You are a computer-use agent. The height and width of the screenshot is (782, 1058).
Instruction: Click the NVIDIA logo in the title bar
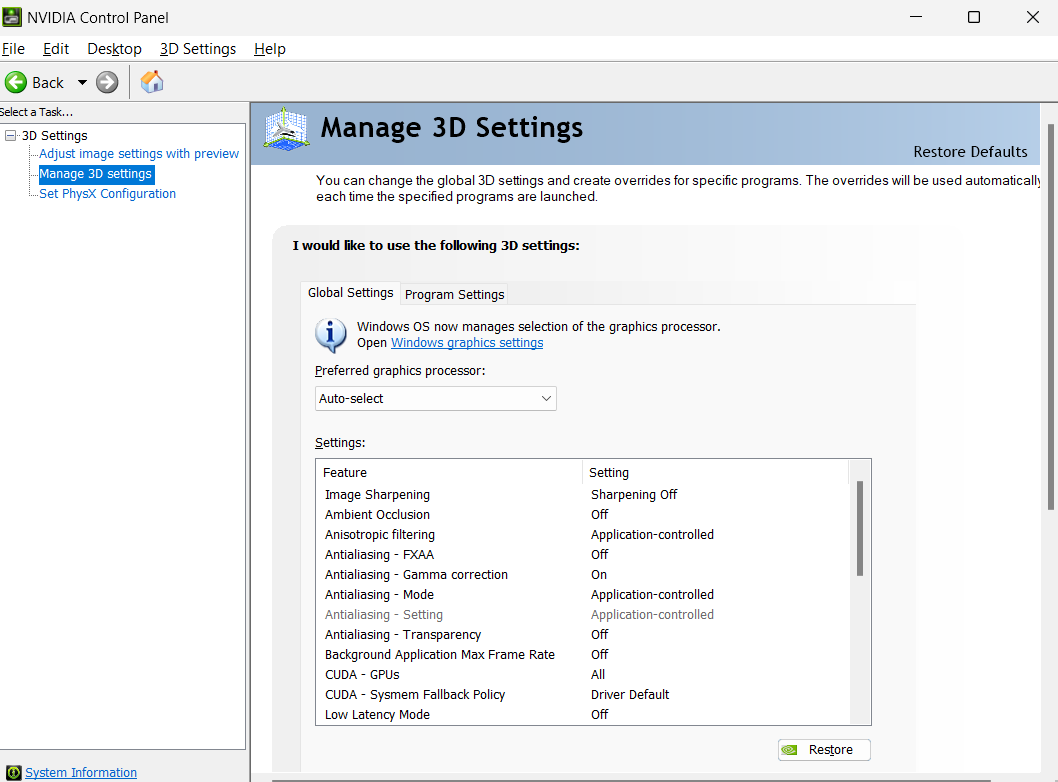click(11, 17)
